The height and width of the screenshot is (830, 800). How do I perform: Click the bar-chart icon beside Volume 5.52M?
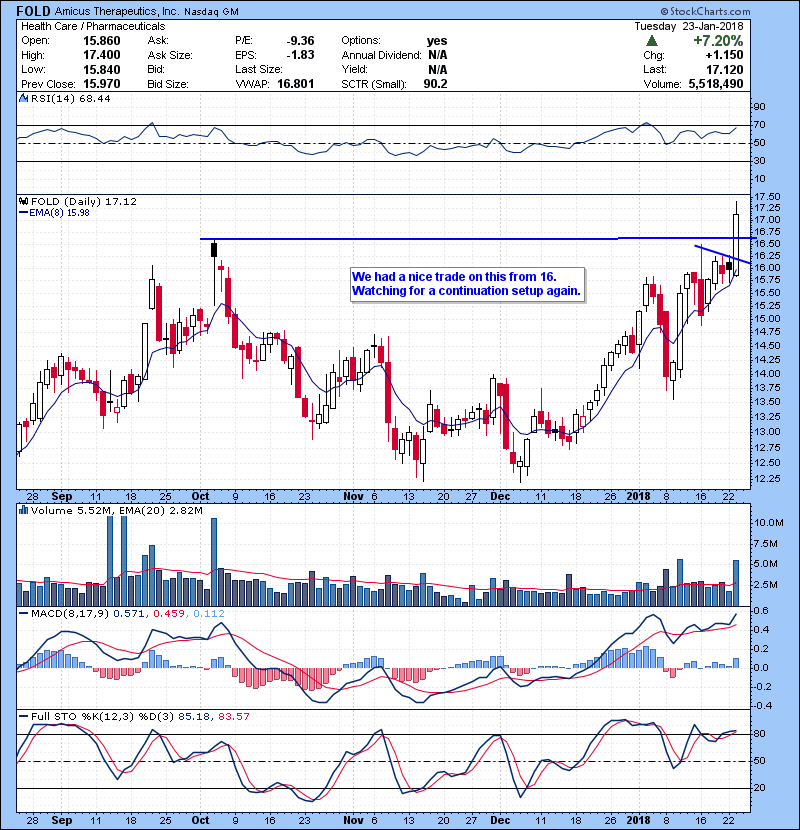(x=23, y=510)
